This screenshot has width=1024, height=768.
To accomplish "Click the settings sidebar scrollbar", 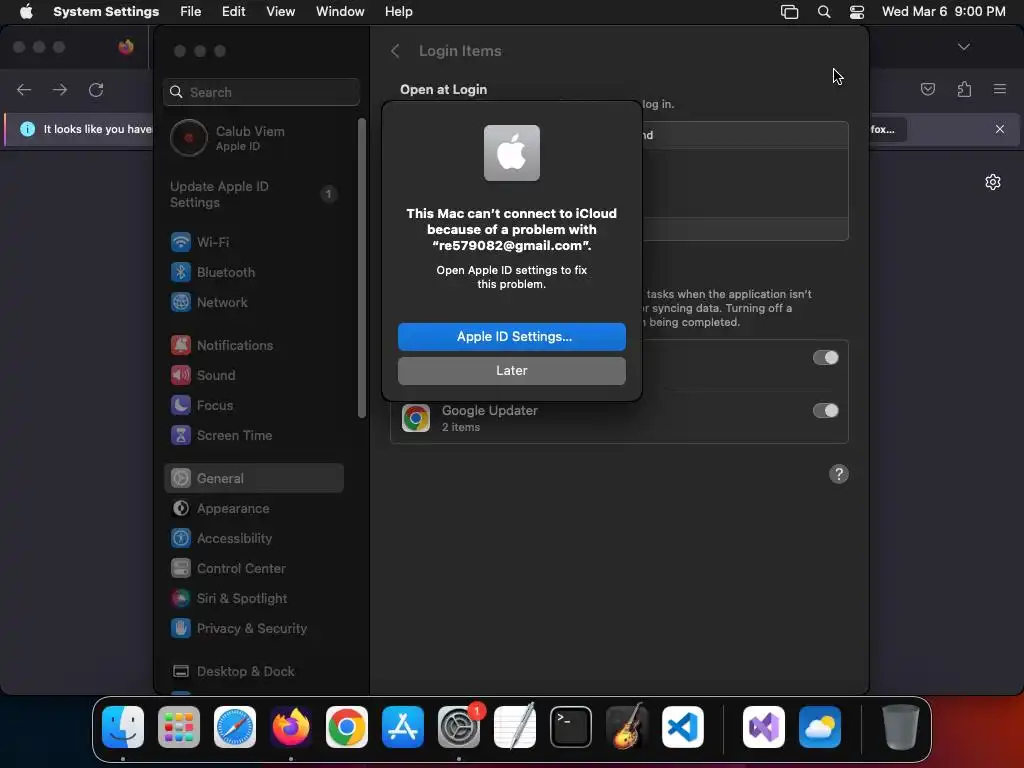I will tap(362, 268).
